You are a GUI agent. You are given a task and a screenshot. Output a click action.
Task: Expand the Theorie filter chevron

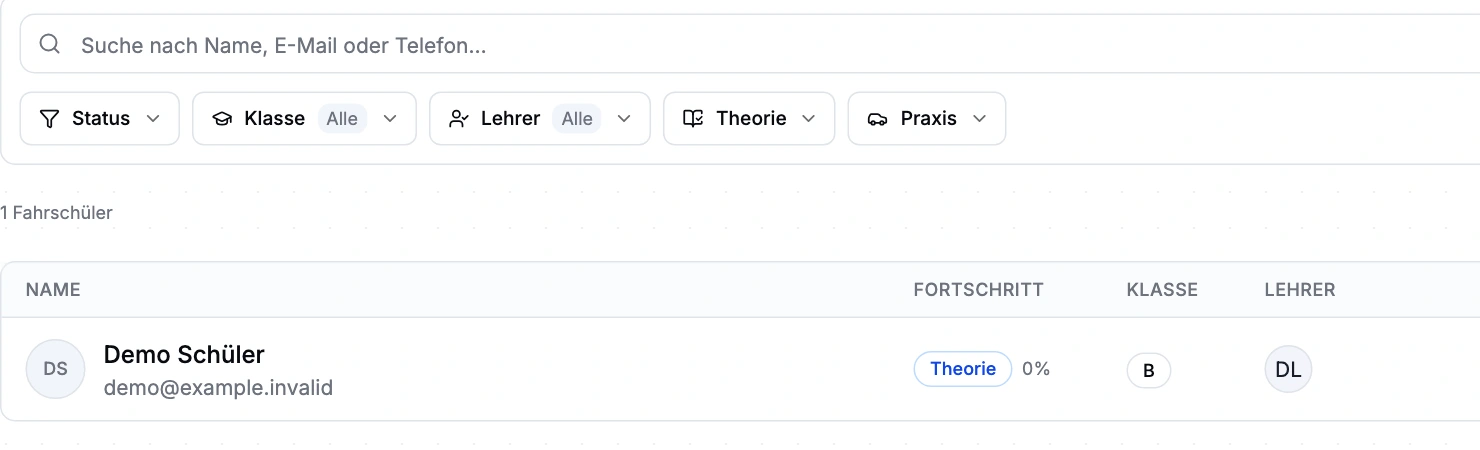808,119
